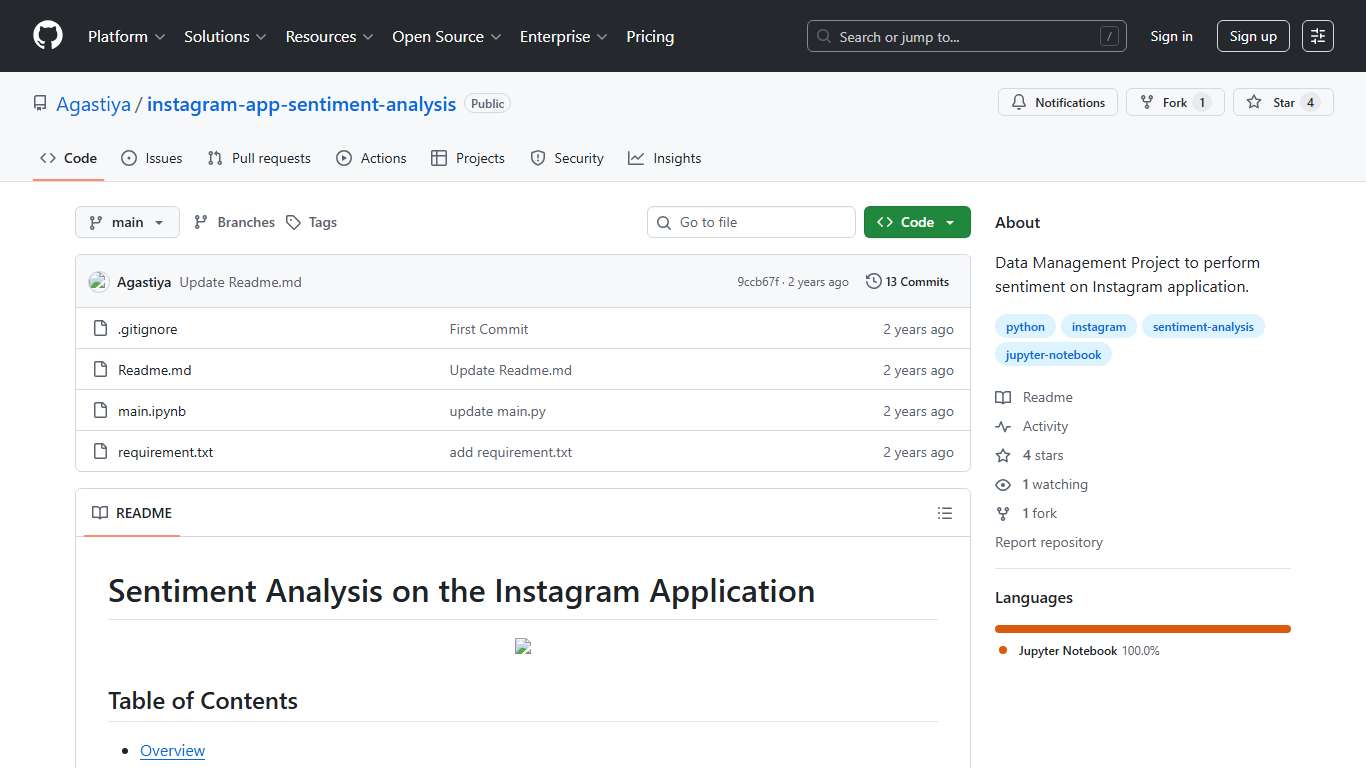Screen dimensions: 1366x768
Task: Click the command palette icon beside Sign up
Action: point(1317,36)
